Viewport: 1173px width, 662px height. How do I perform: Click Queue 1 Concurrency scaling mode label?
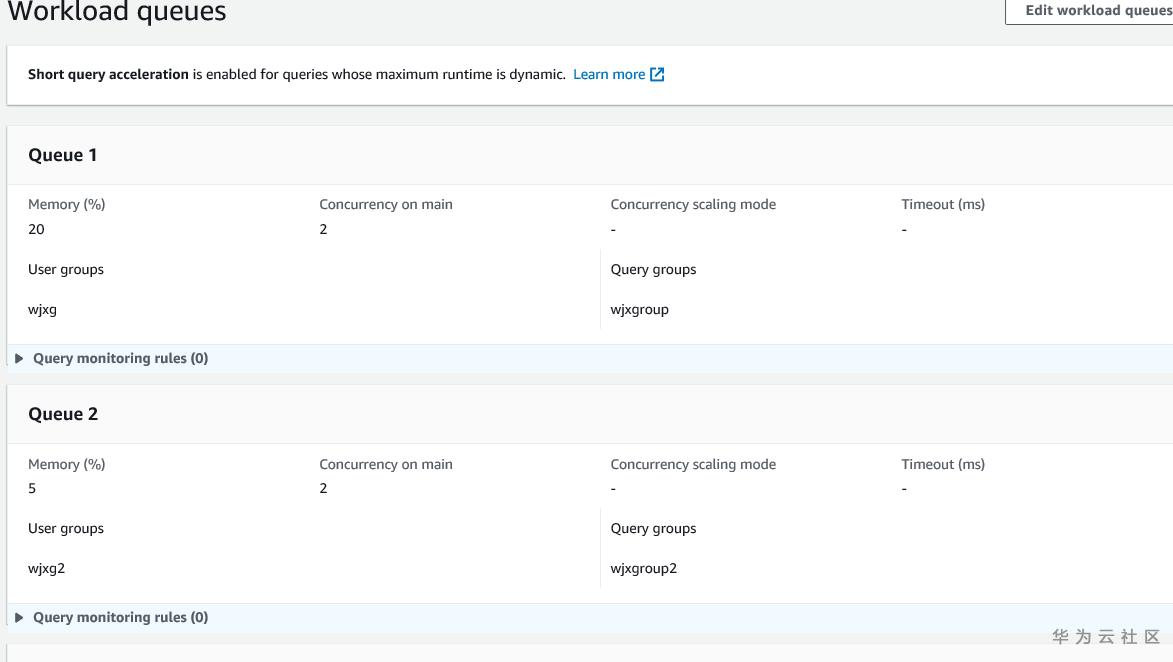692,204
